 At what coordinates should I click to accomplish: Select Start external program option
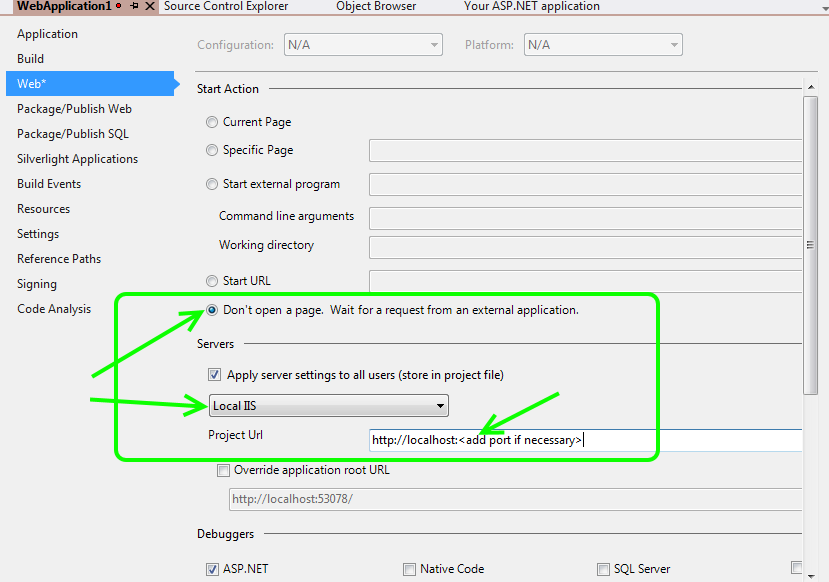coord(212,184)
